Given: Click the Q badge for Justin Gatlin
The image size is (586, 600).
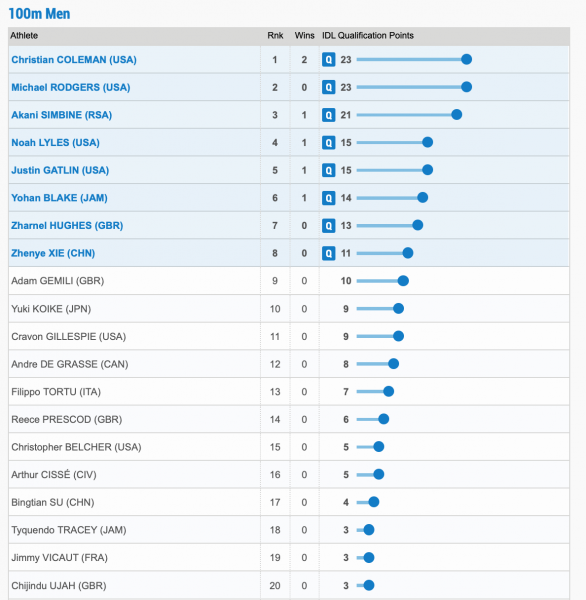Looking at the screenshot, I should coord(328,170).
